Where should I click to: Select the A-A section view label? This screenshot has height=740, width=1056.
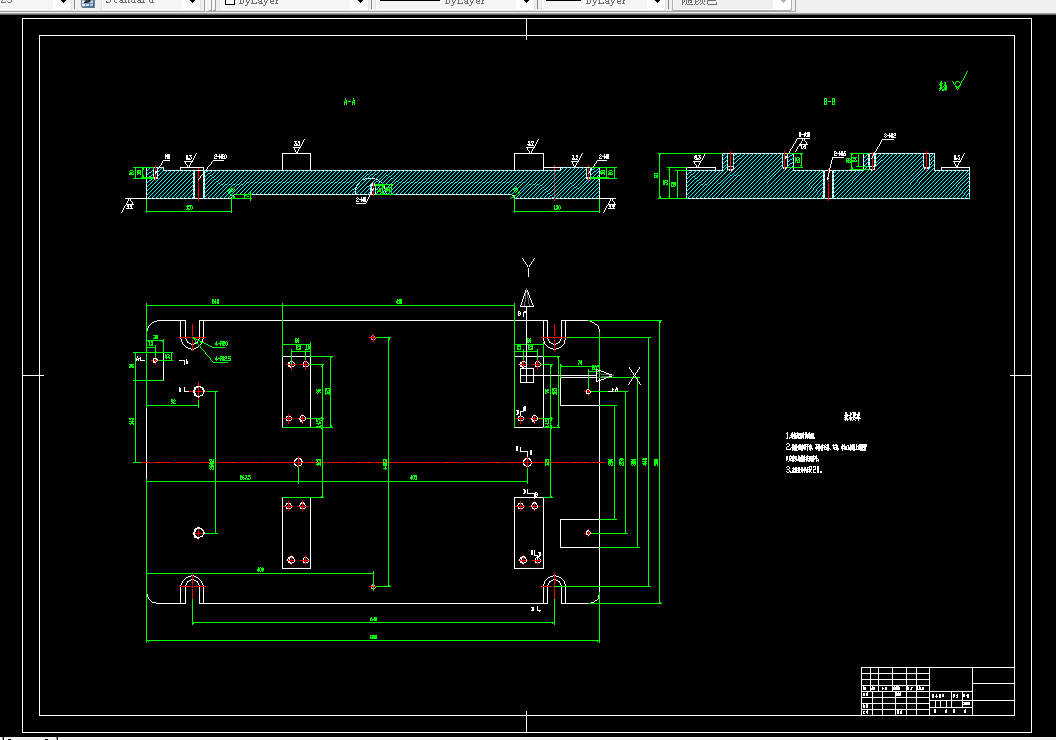click(x=350, y=102)
